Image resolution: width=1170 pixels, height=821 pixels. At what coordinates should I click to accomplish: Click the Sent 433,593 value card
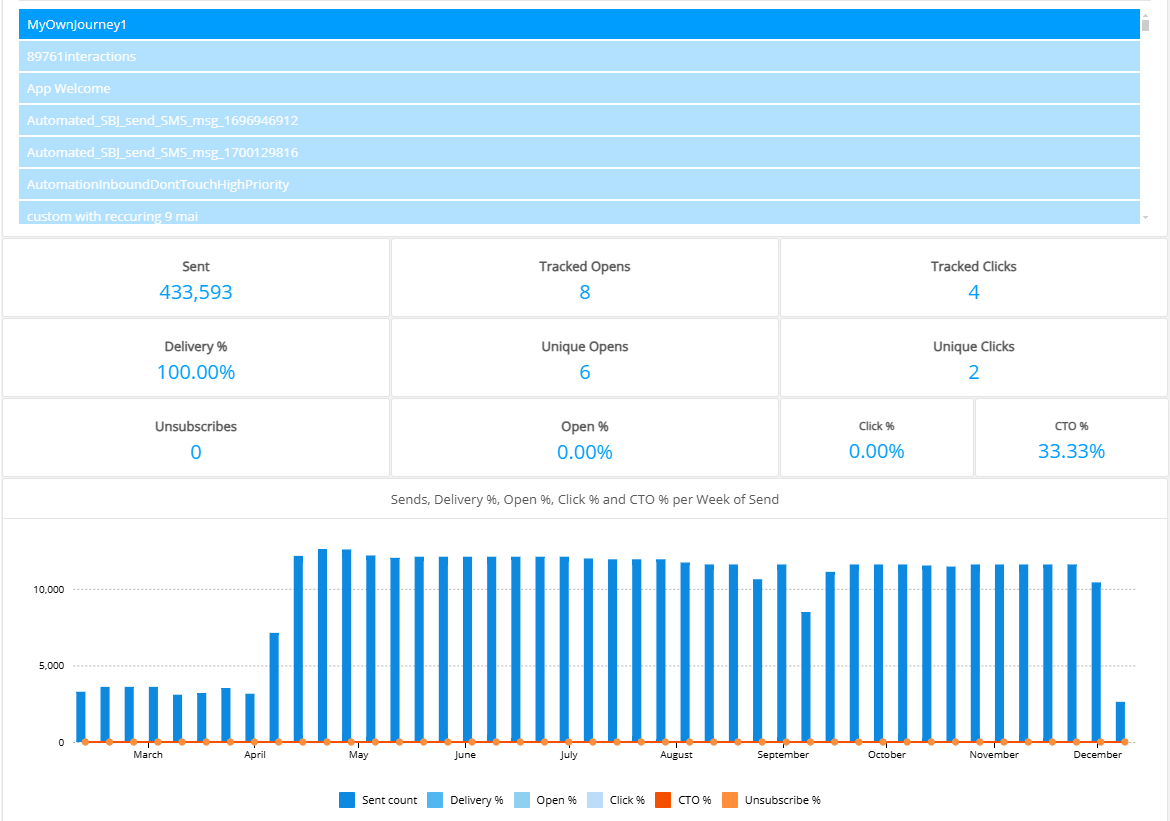point(196,279)
